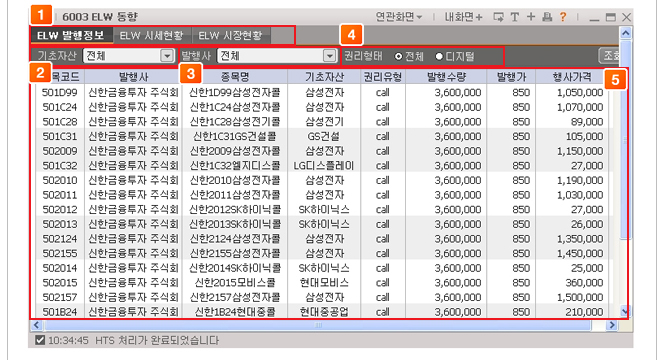Image resolution: width=667 pixels, height=360 pixels.
Task: Click the T font size icon
Action: [x=515, y=17]
